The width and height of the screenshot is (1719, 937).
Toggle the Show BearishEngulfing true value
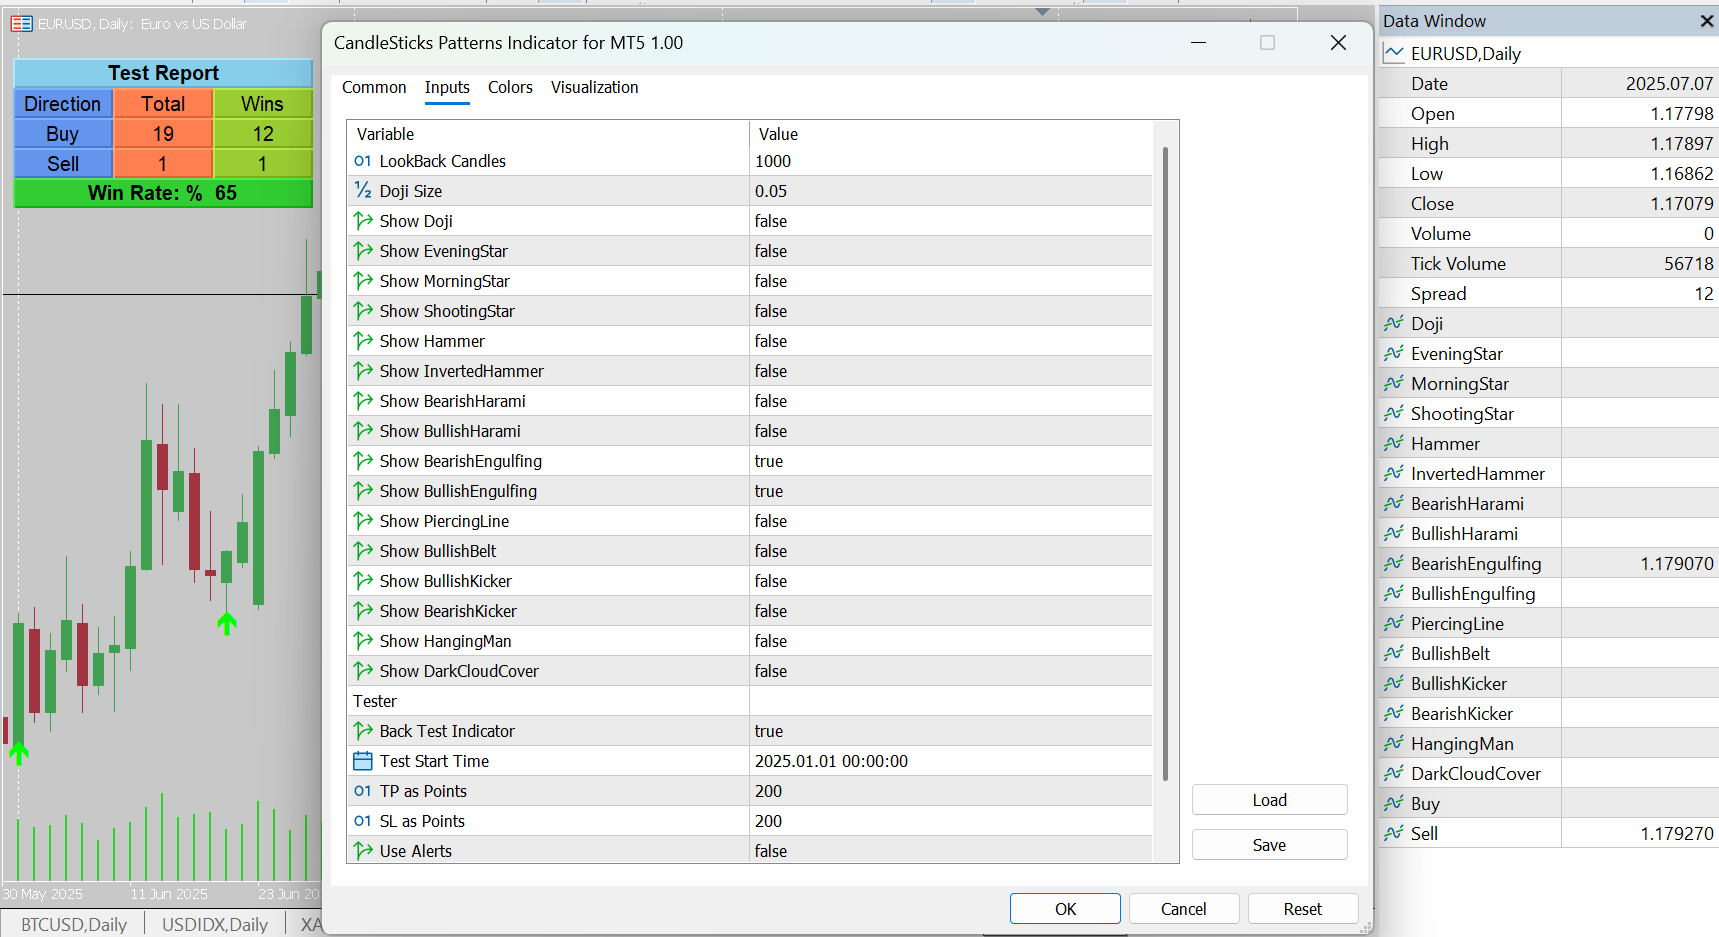pos(950,461)
